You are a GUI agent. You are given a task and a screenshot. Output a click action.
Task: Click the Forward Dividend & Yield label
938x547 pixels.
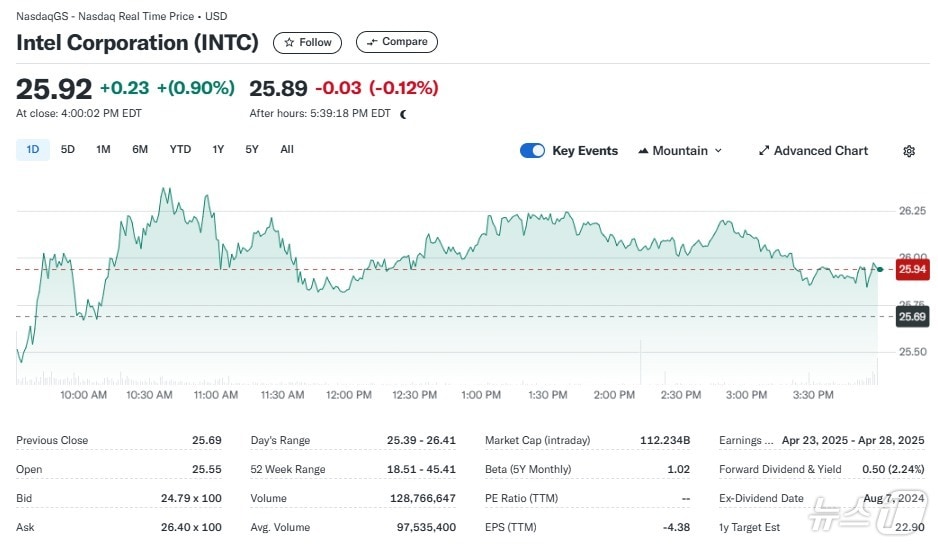point(780,469)
